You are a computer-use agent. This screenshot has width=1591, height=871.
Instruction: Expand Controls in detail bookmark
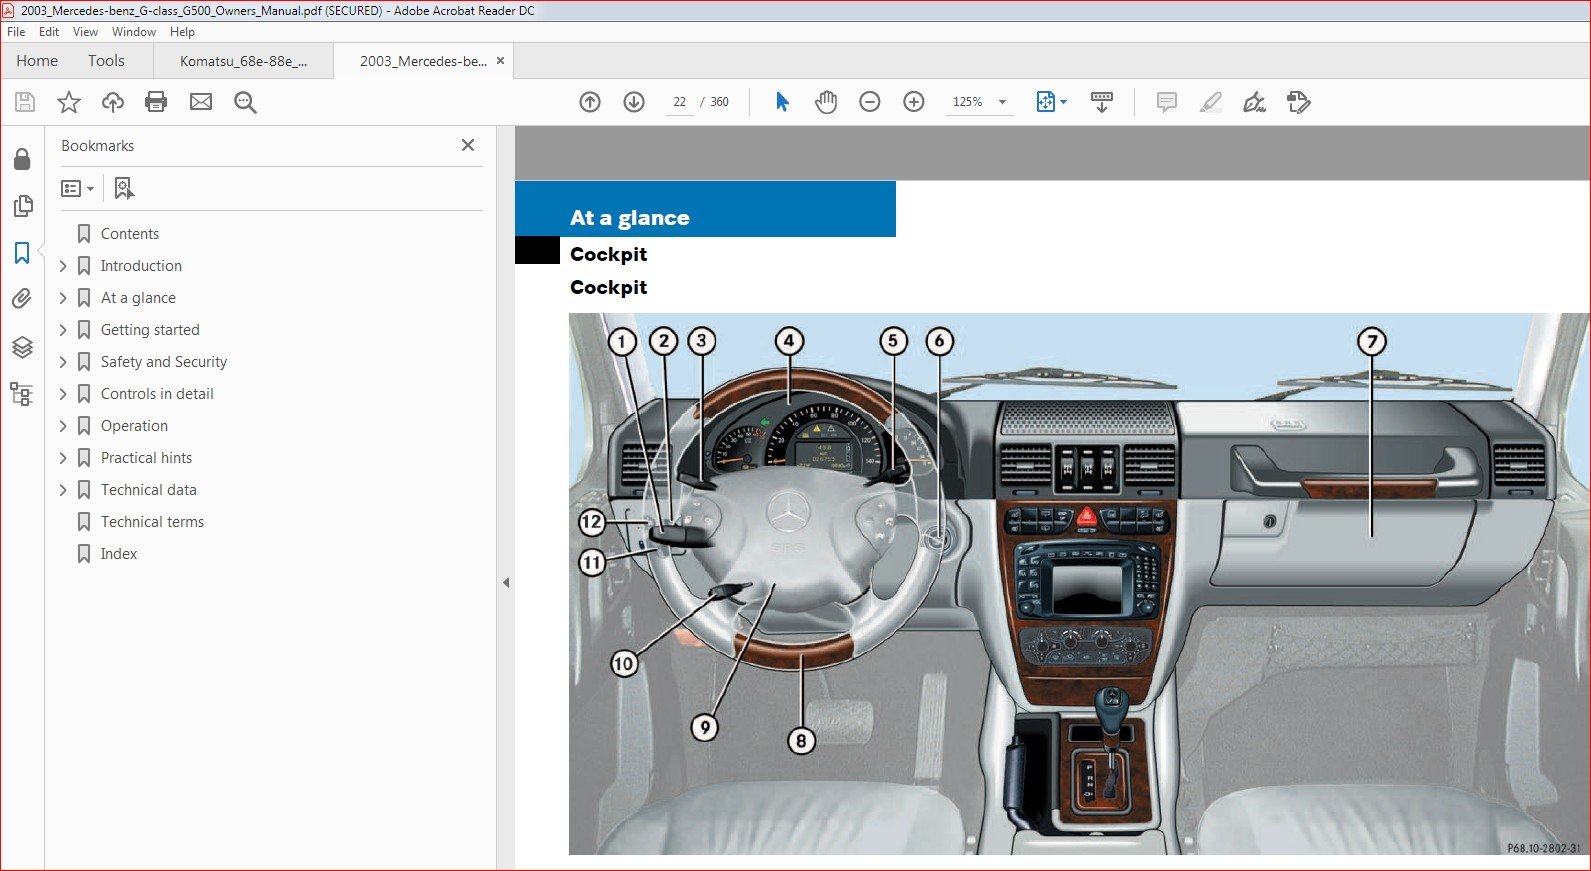63,394
